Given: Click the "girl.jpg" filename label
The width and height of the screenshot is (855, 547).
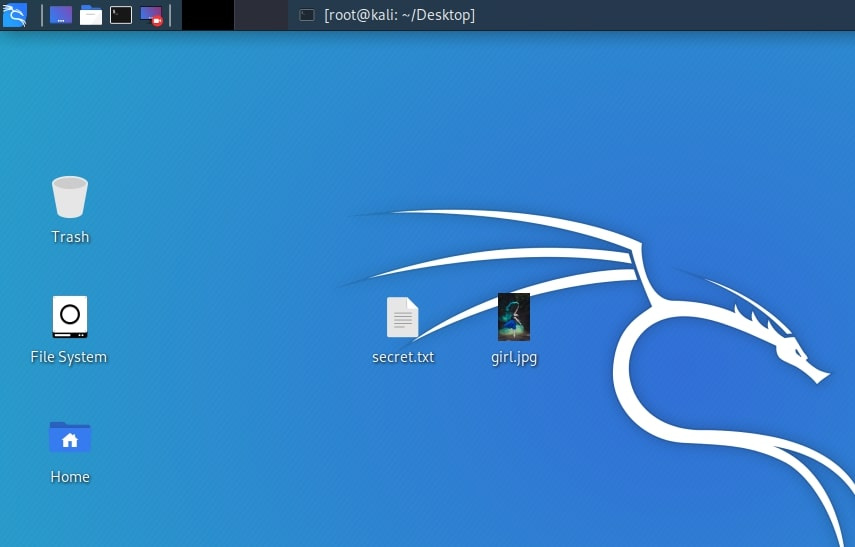Looking at the screenshot, I should [514, 356].
